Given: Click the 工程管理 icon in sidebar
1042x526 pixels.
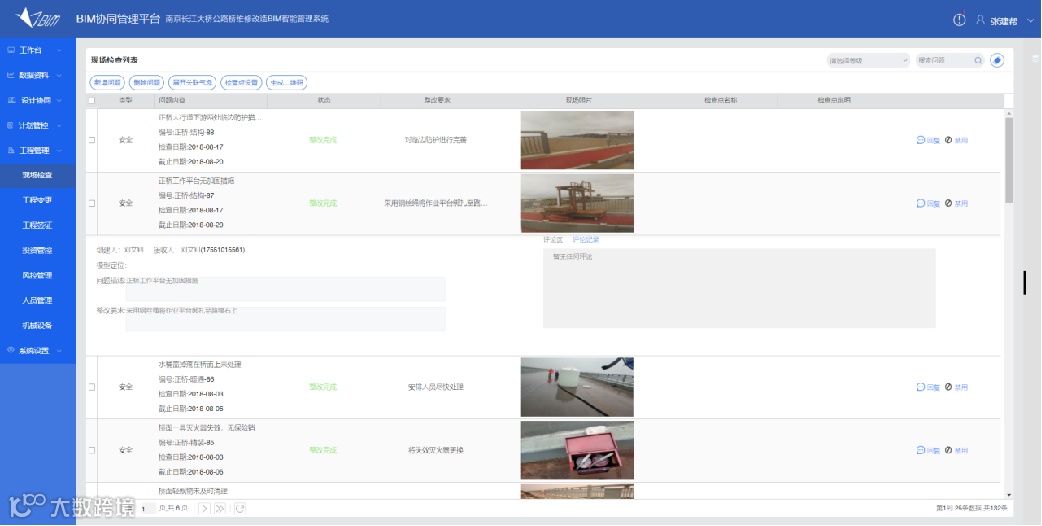Looking at the screenshot, I should pos(11,150).
